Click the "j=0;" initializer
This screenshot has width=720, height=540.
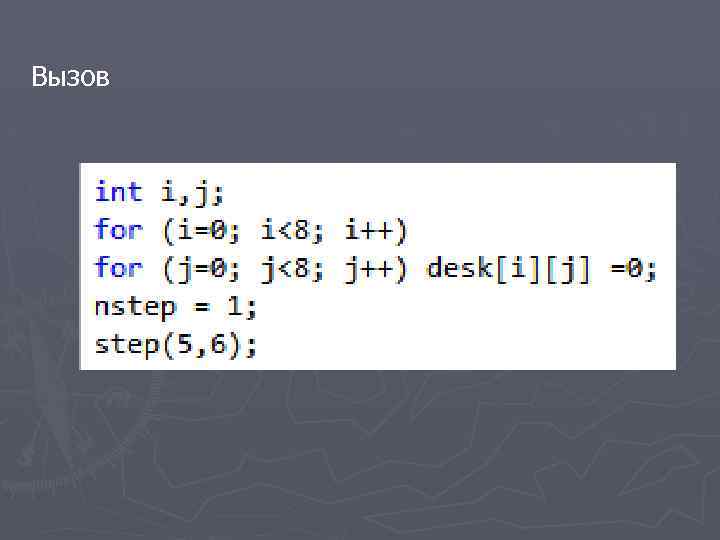(x=202, y=268)
